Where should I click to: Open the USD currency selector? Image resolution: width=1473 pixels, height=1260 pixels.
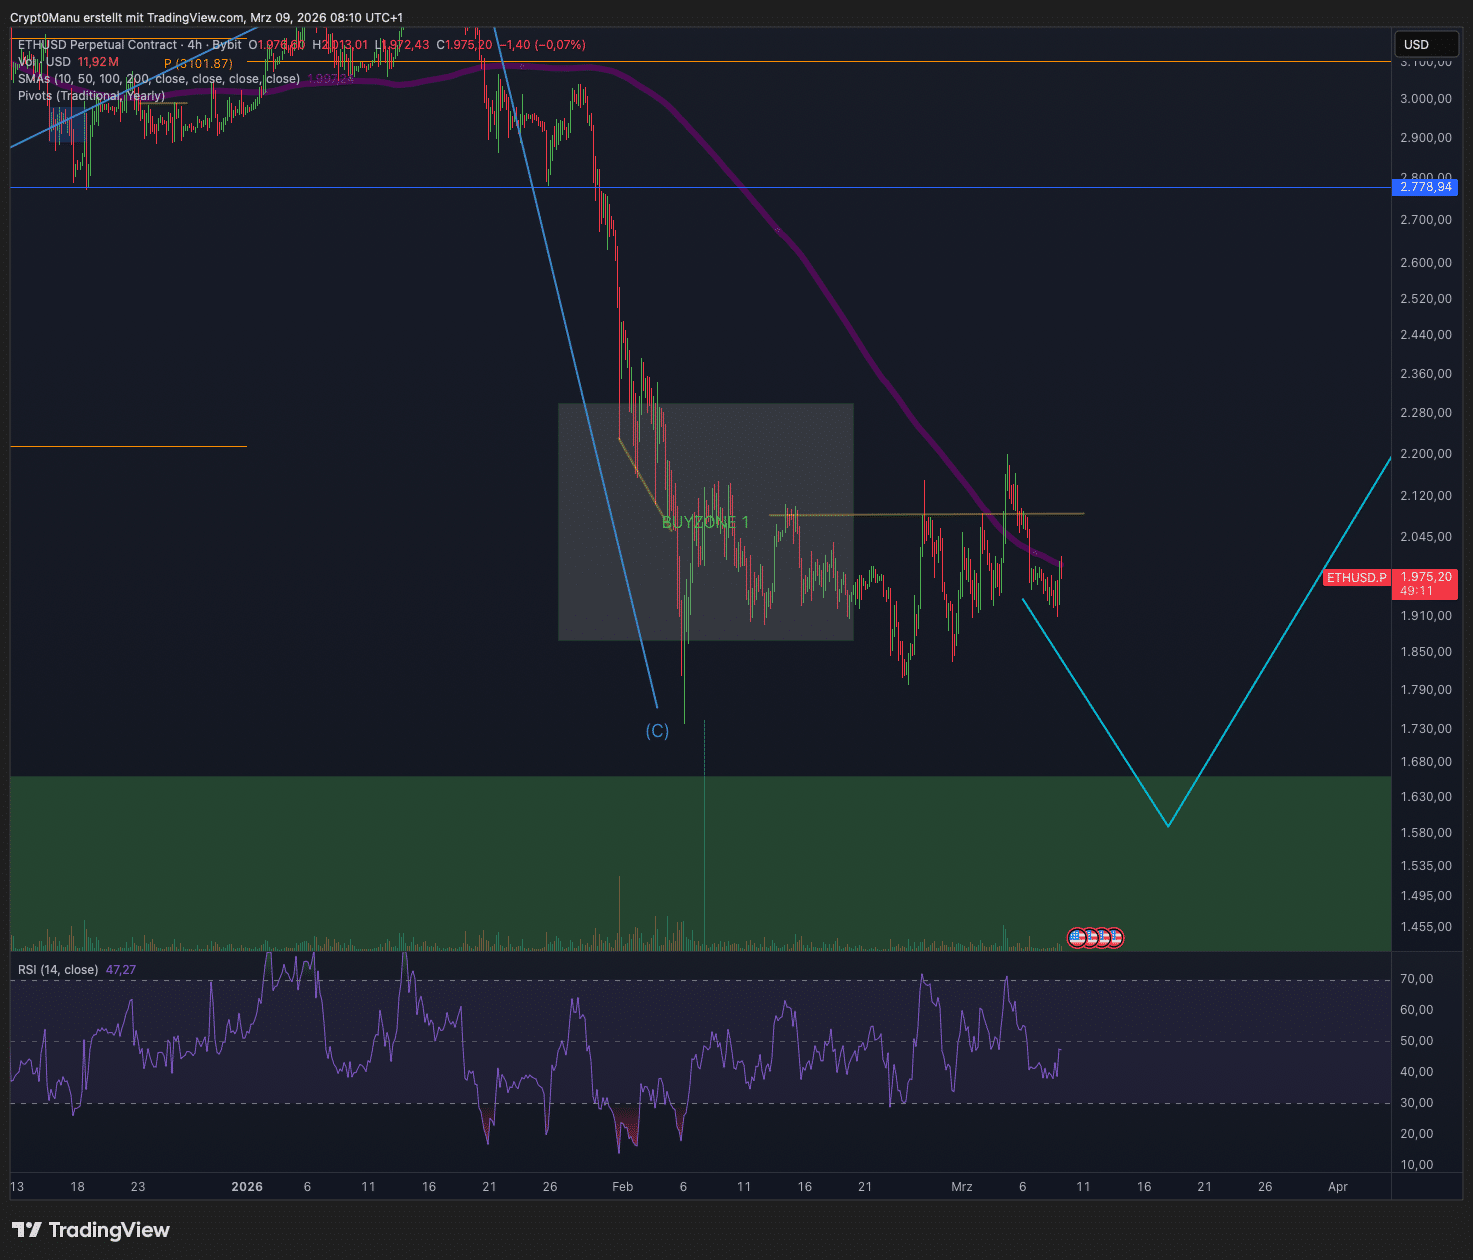[1426, 44]
